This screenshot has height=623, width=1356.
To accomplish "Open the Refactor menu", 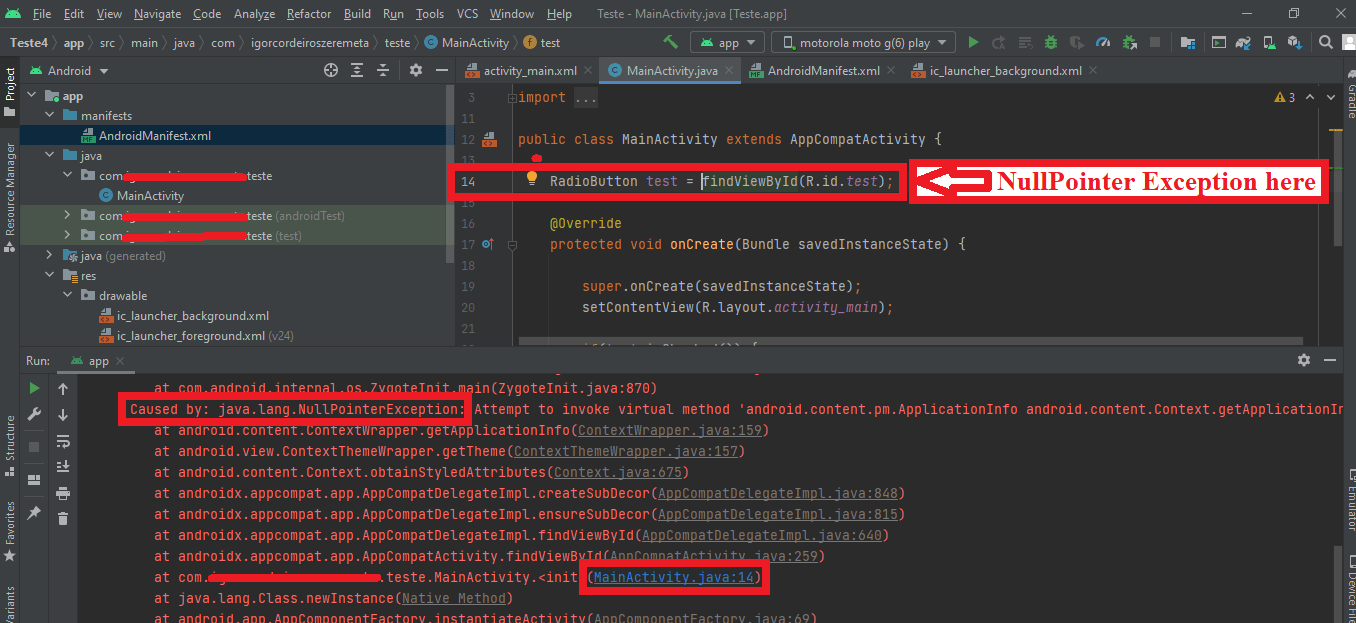I will (x=309, y=14).
